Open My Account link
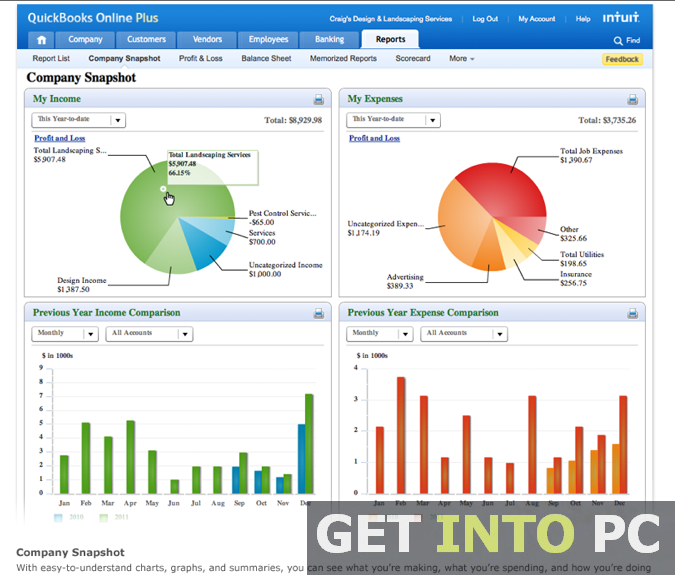675x575 pixels. point(537,19)
